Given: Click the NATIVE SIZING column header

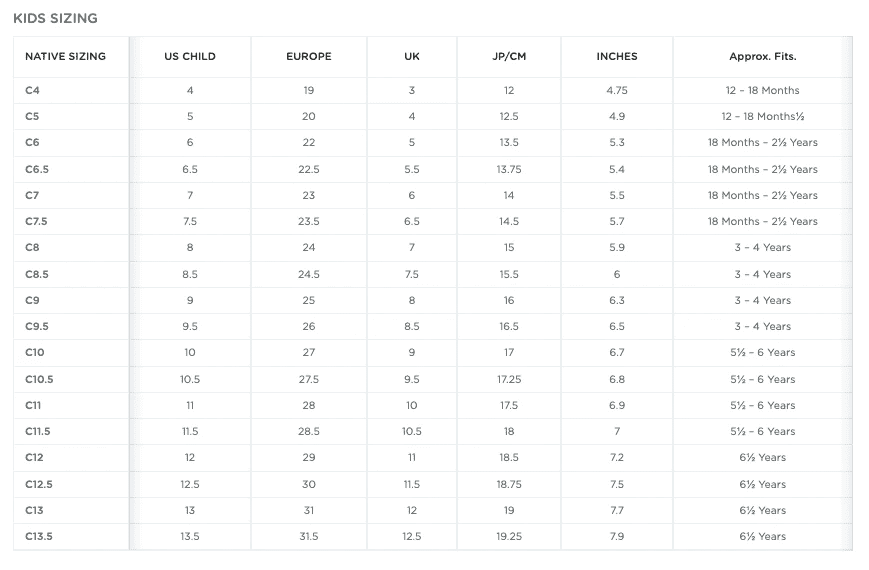Looking at the screenshot, I should tap(65, 57).
